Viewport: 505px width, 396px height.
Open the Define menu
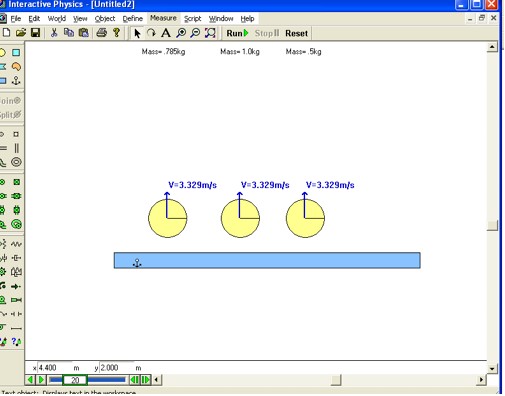coord(133,19)
